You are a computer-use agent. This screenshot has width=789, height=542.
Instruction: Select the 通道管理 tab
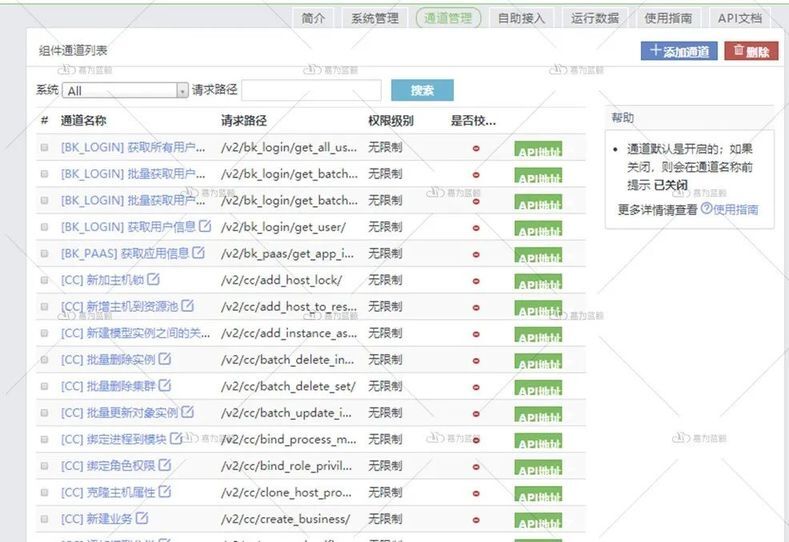pos(448,18)
